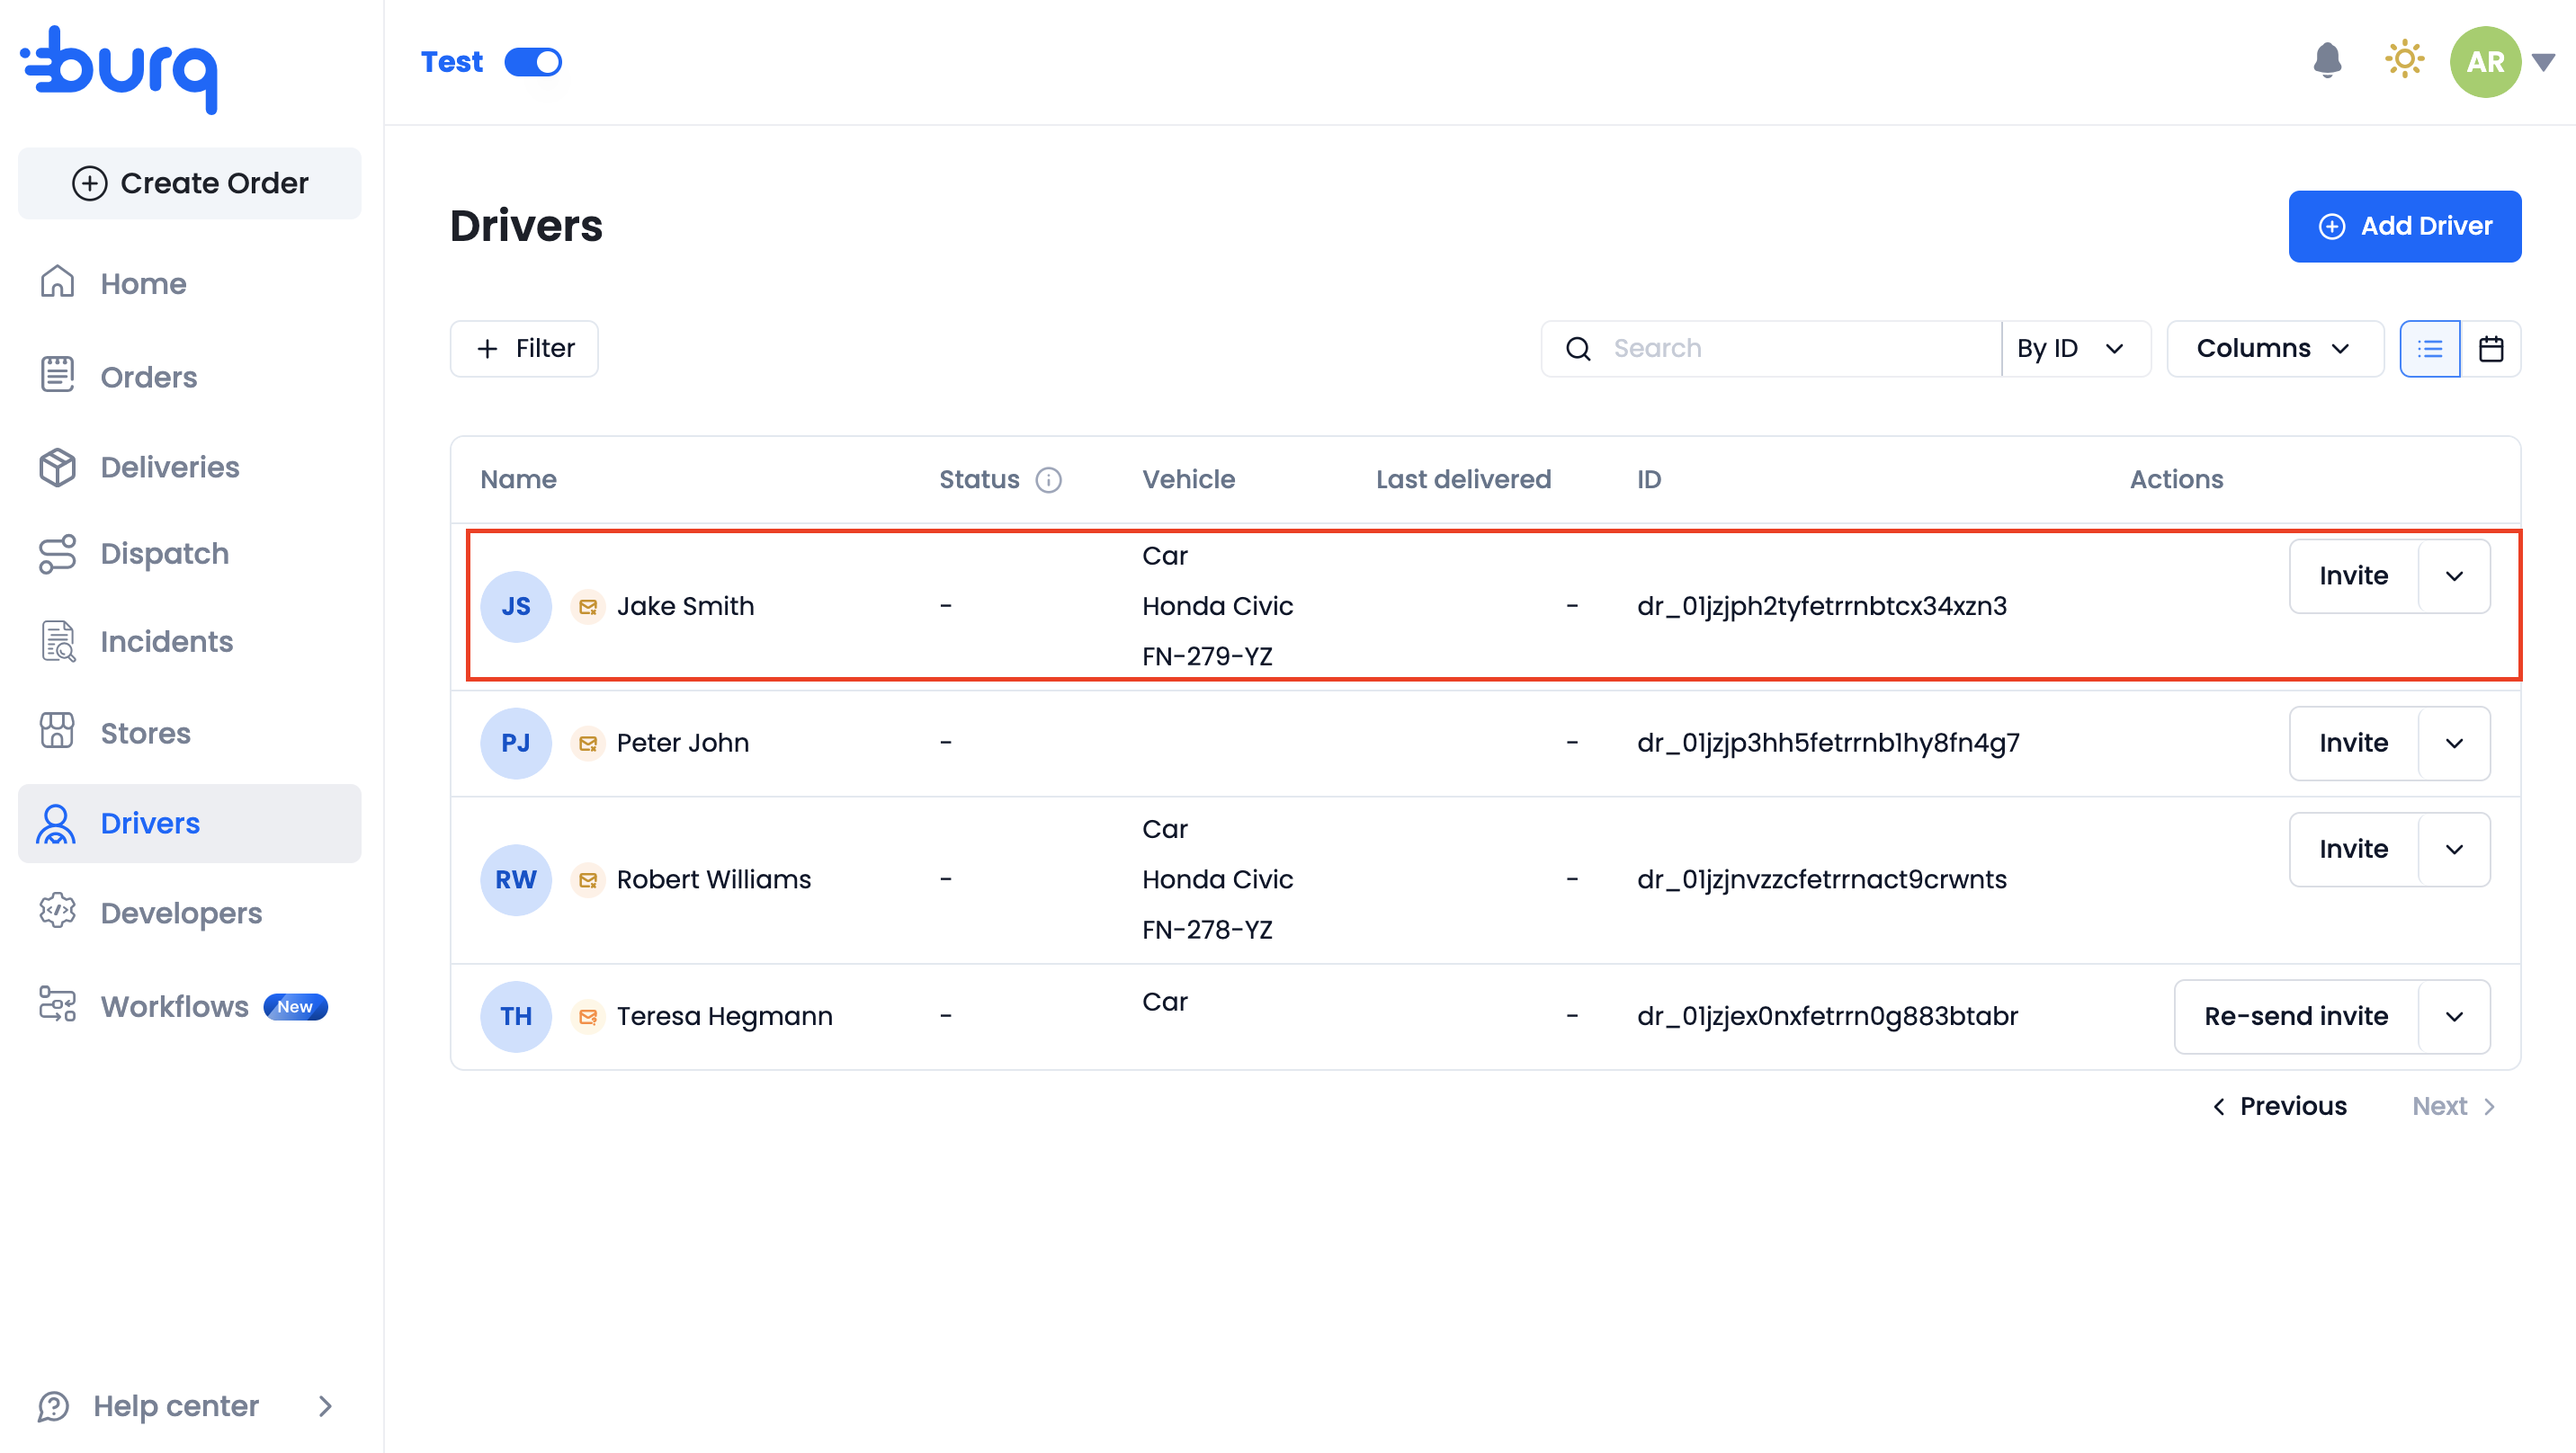2576x1453 pixels.
Task: Click the Status info icon
Action: (x=1048, y=480)
